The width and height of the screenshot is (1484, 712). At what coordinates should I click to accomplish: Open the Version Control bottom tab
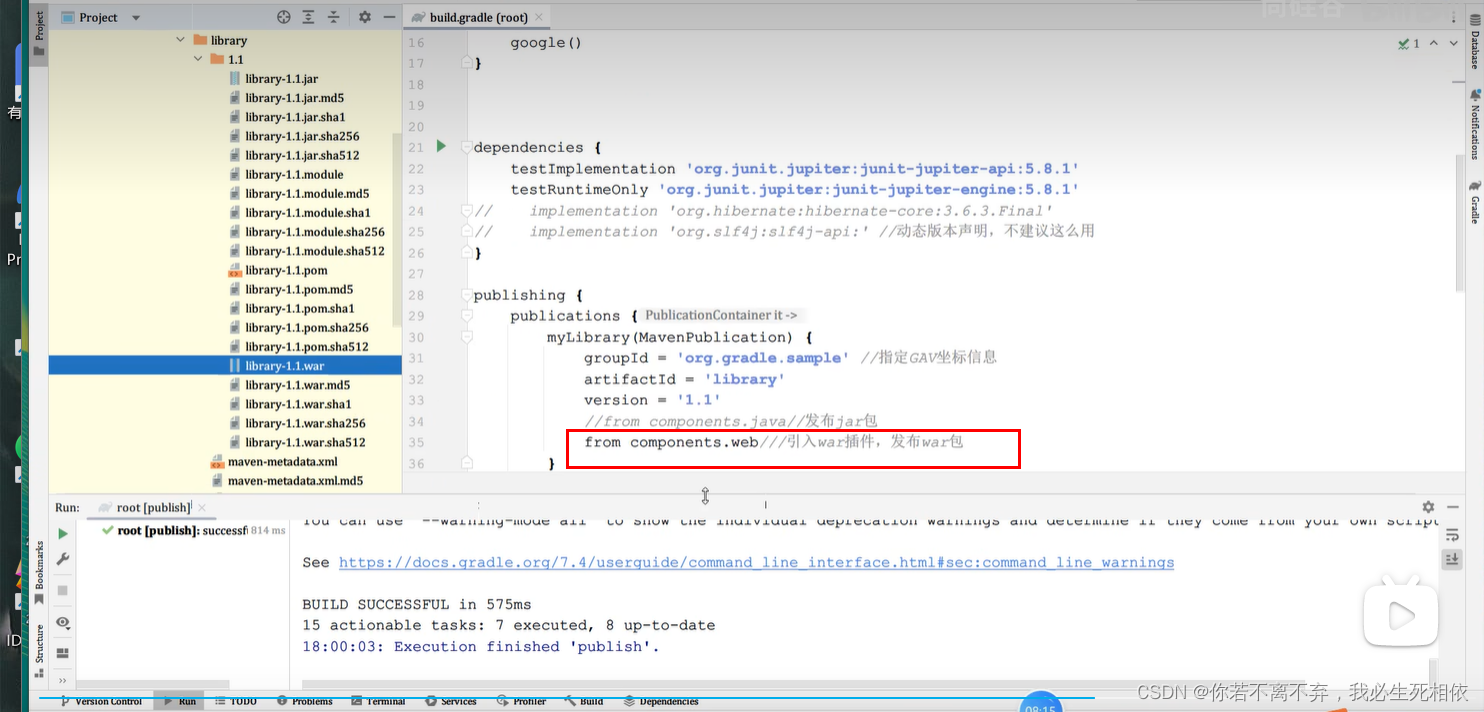(101, 702)
